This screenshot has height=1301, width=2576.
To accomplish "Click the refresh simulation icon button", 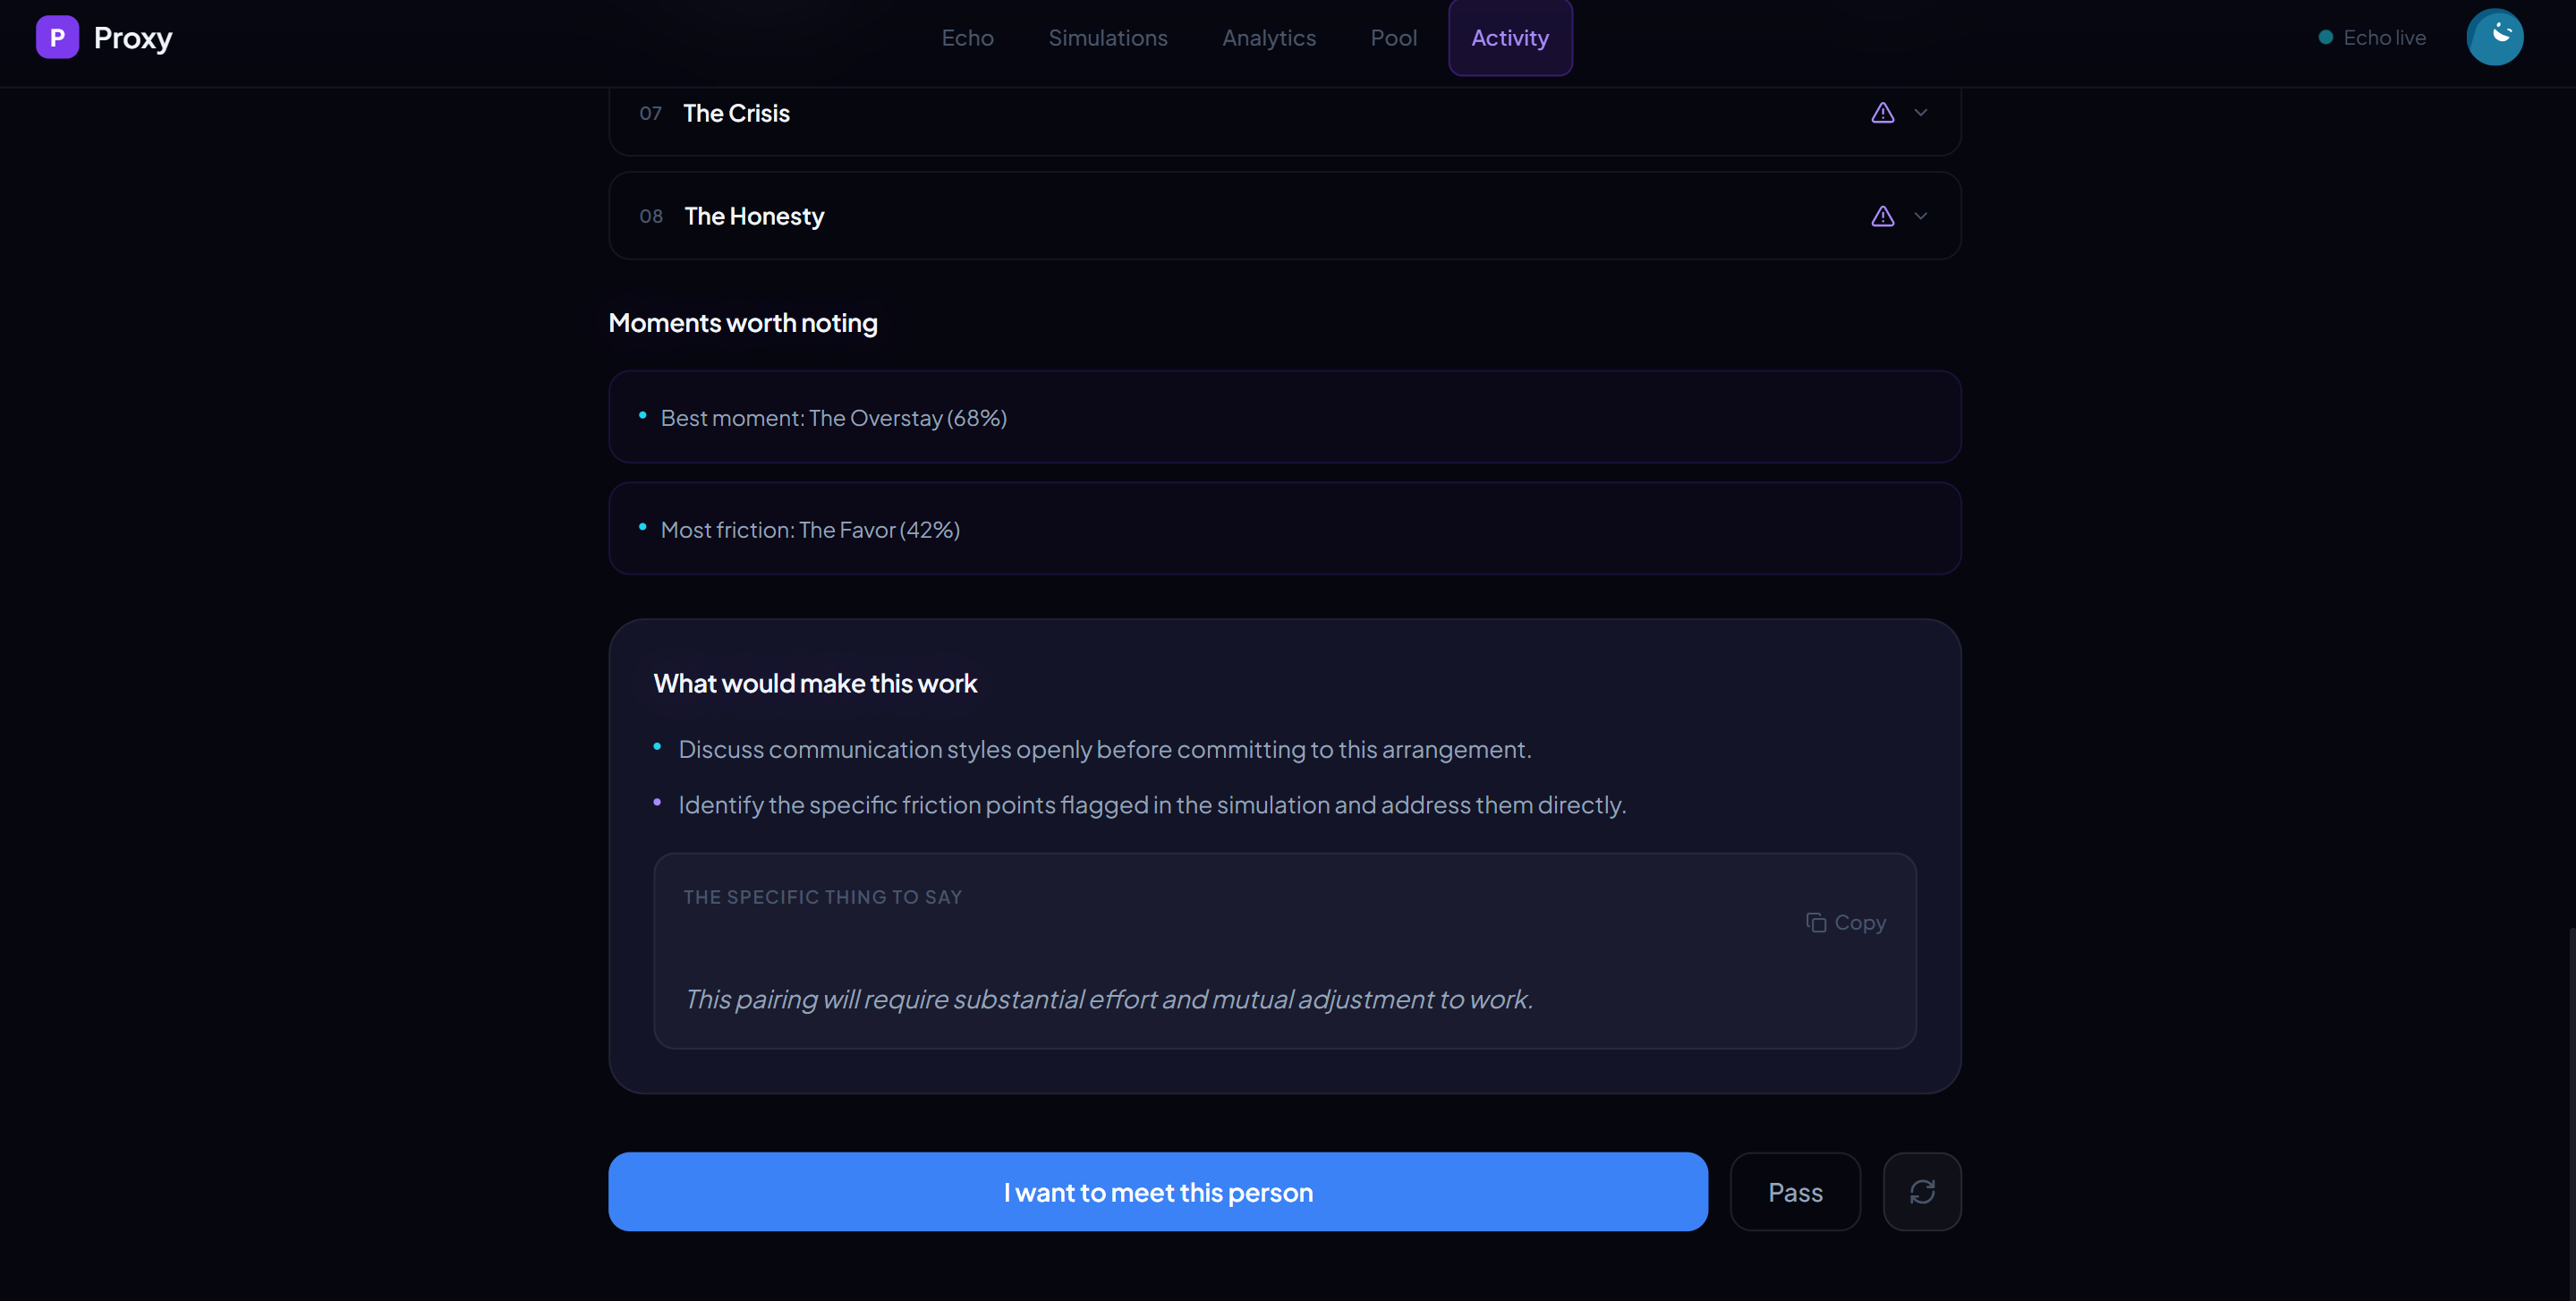I will coord(1921,1191).
